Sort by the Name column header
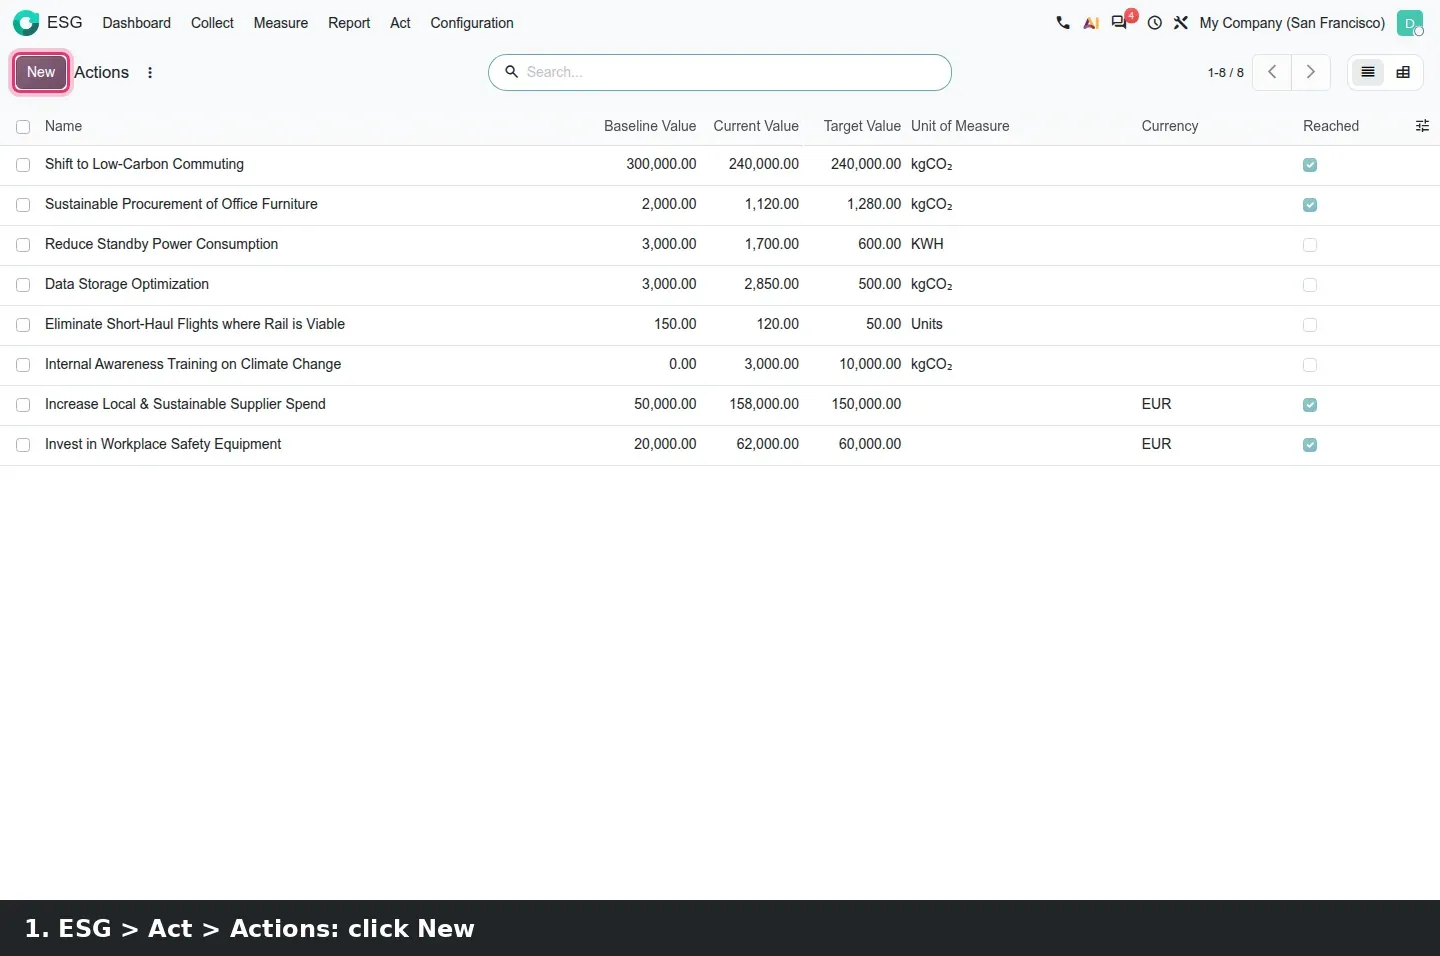Screen dimensions: 1440x956 click(x=63, y=126)
